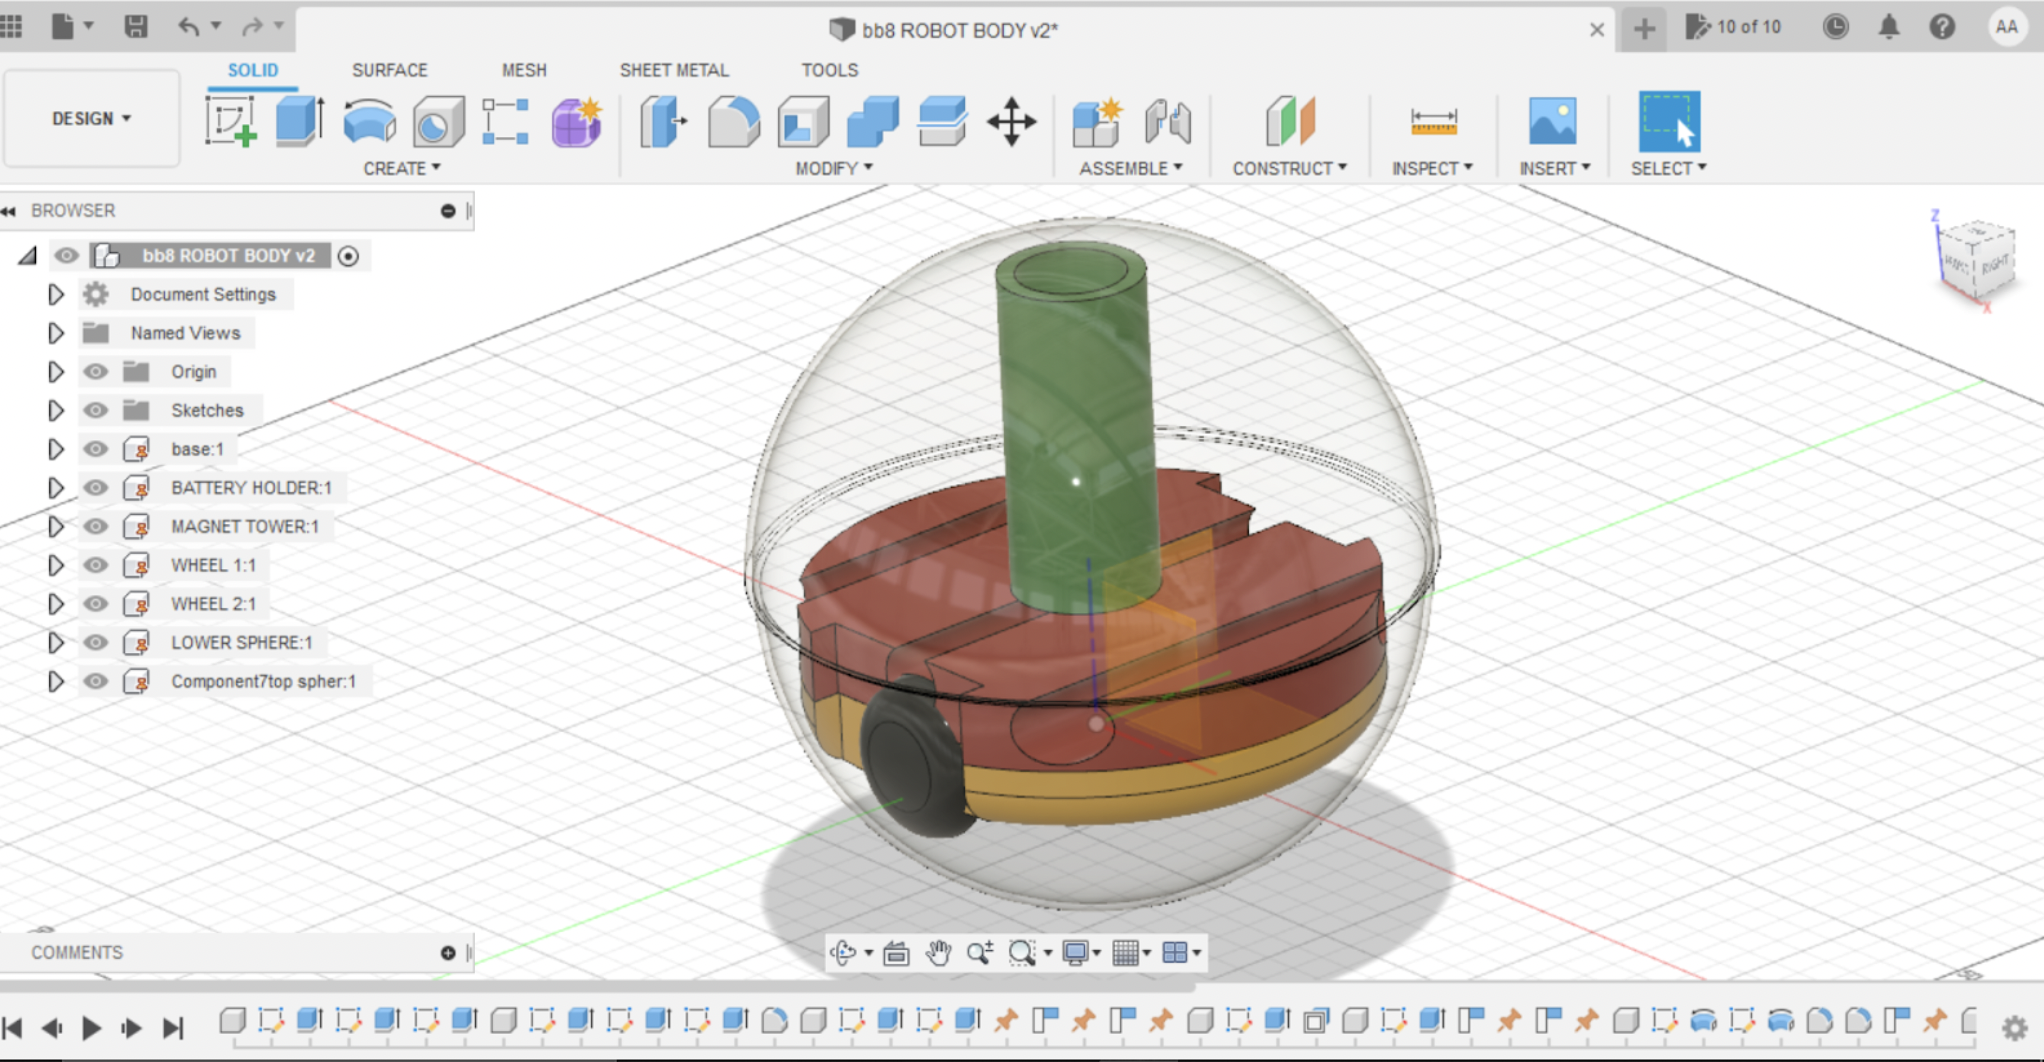Switch to the SOLID tab
The height and width of the screenshot is (1062, 2044).
click(252, 70)
